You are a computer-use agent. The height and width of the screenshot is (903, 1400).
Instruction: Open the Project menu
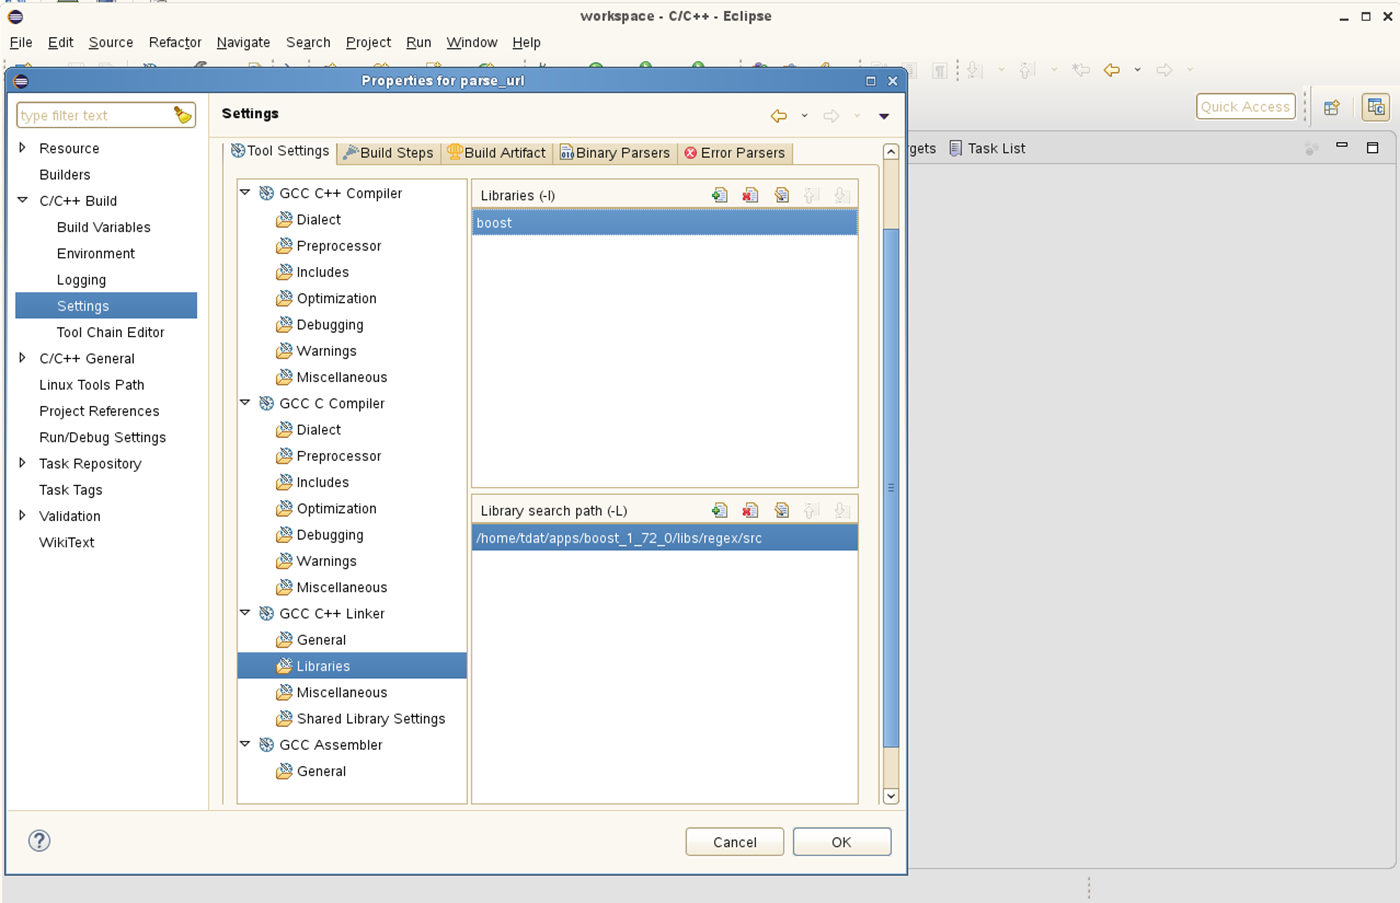coord(368,42)
